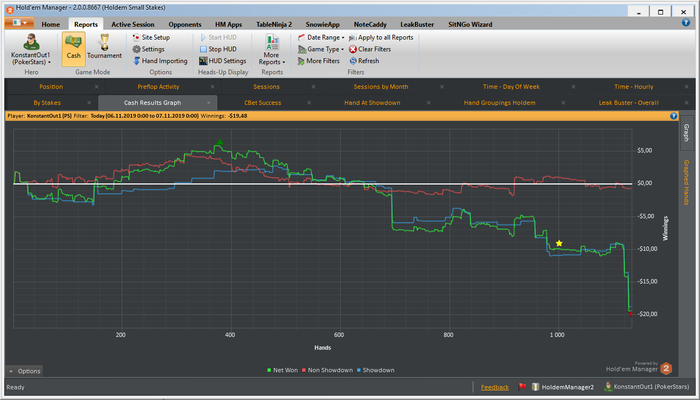Open More Filters
Screen dimensions: 700x400
coord(319,61)
